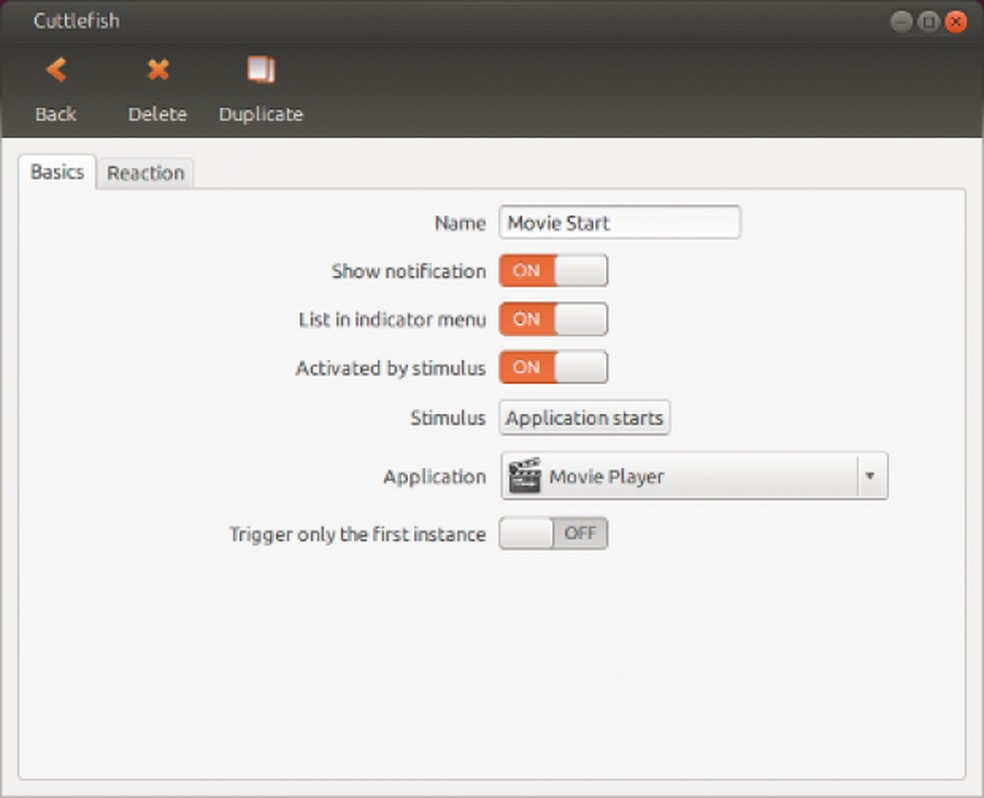Click the Back label in the toolbar

point(56,114)
